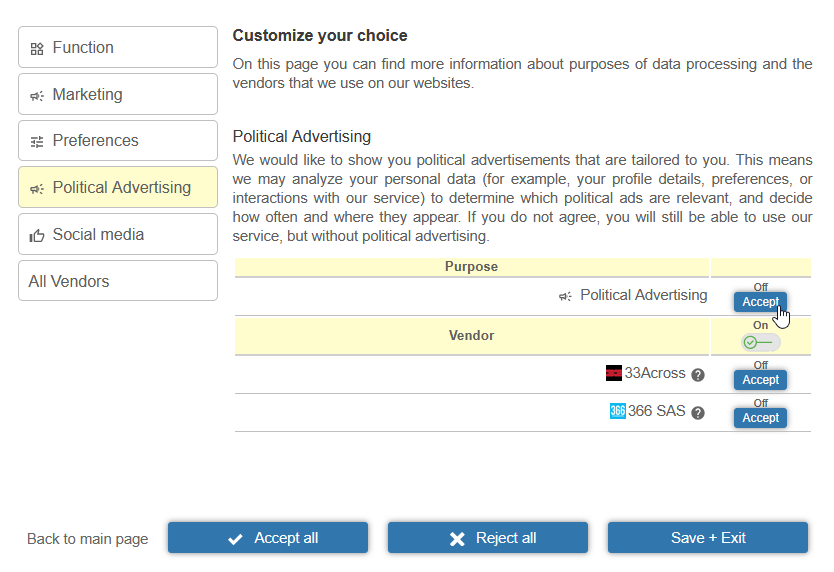This screenshot has width=834, height=572.
Task: Select the Political Advertising sidebar tab
Action: coord(118,188)
